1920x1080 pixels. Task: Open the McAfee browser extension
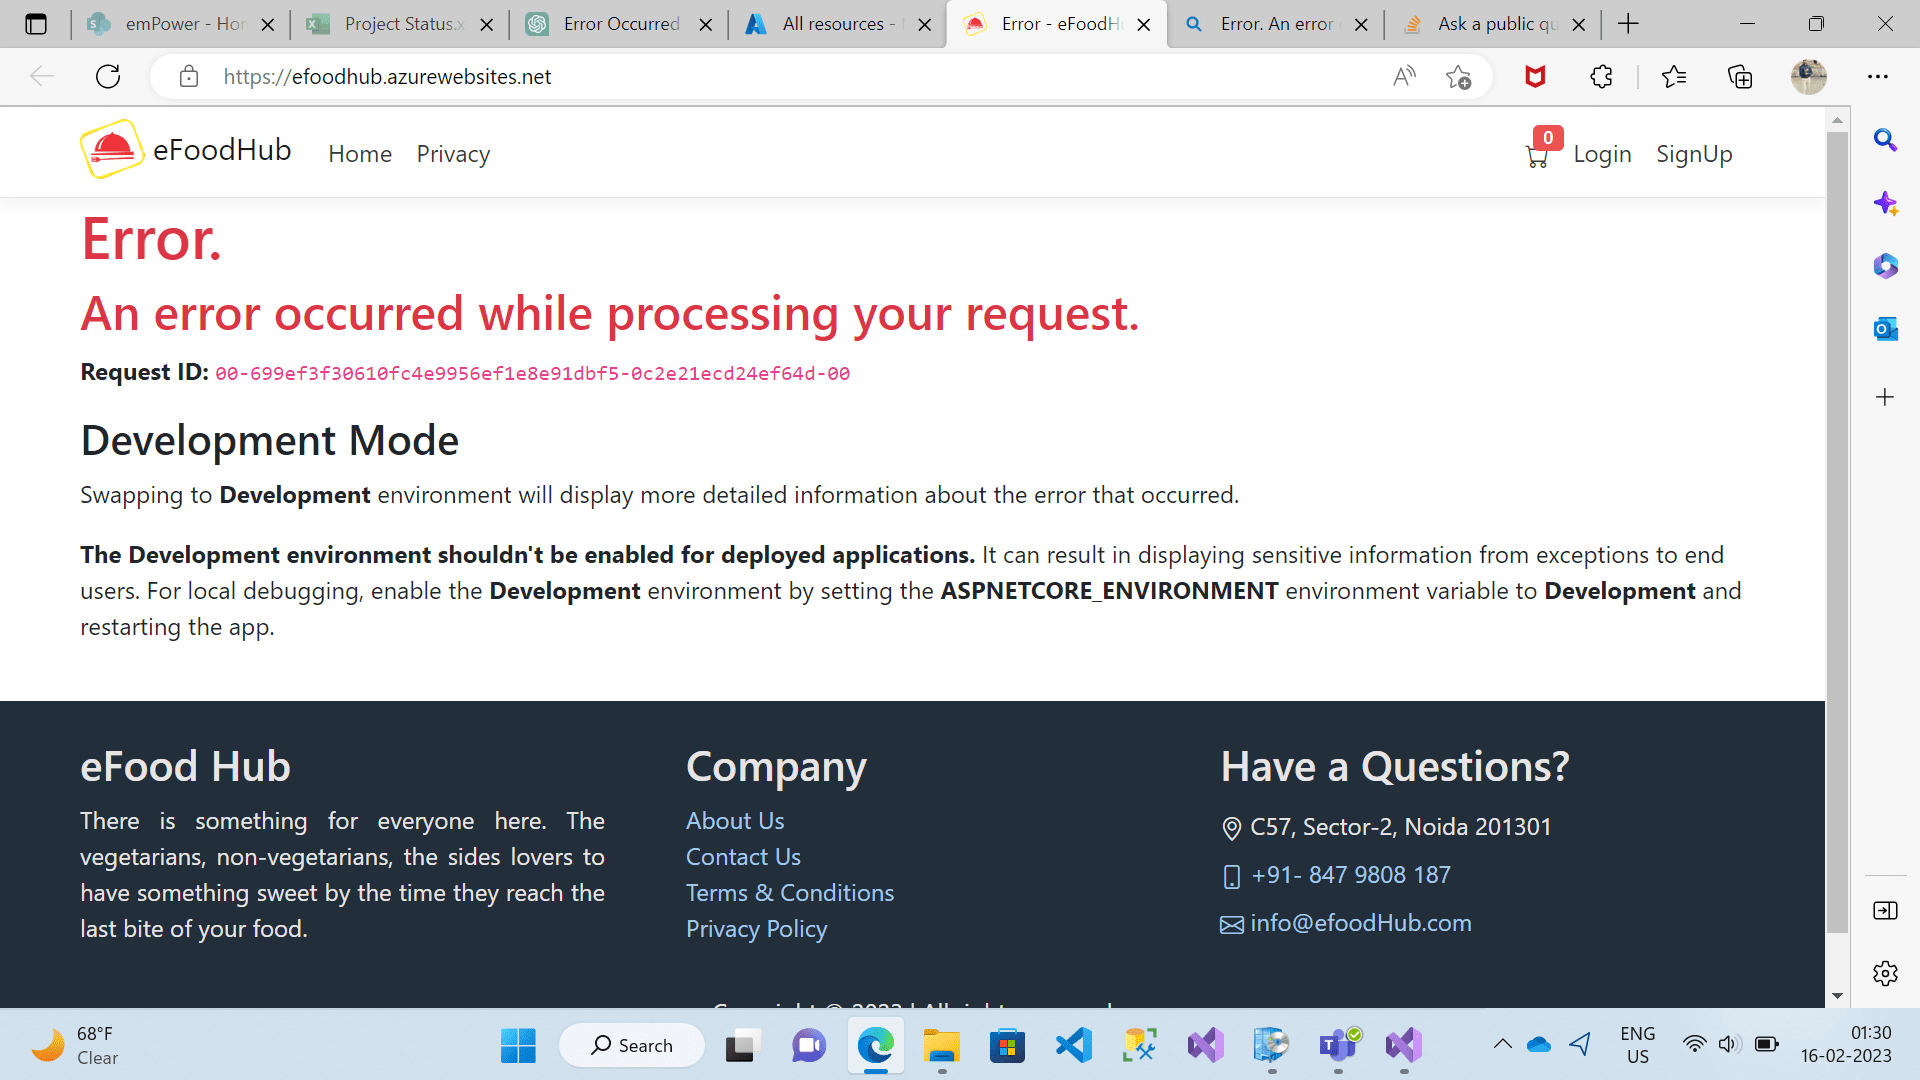pyautogui.click(x=1536, y=76)
